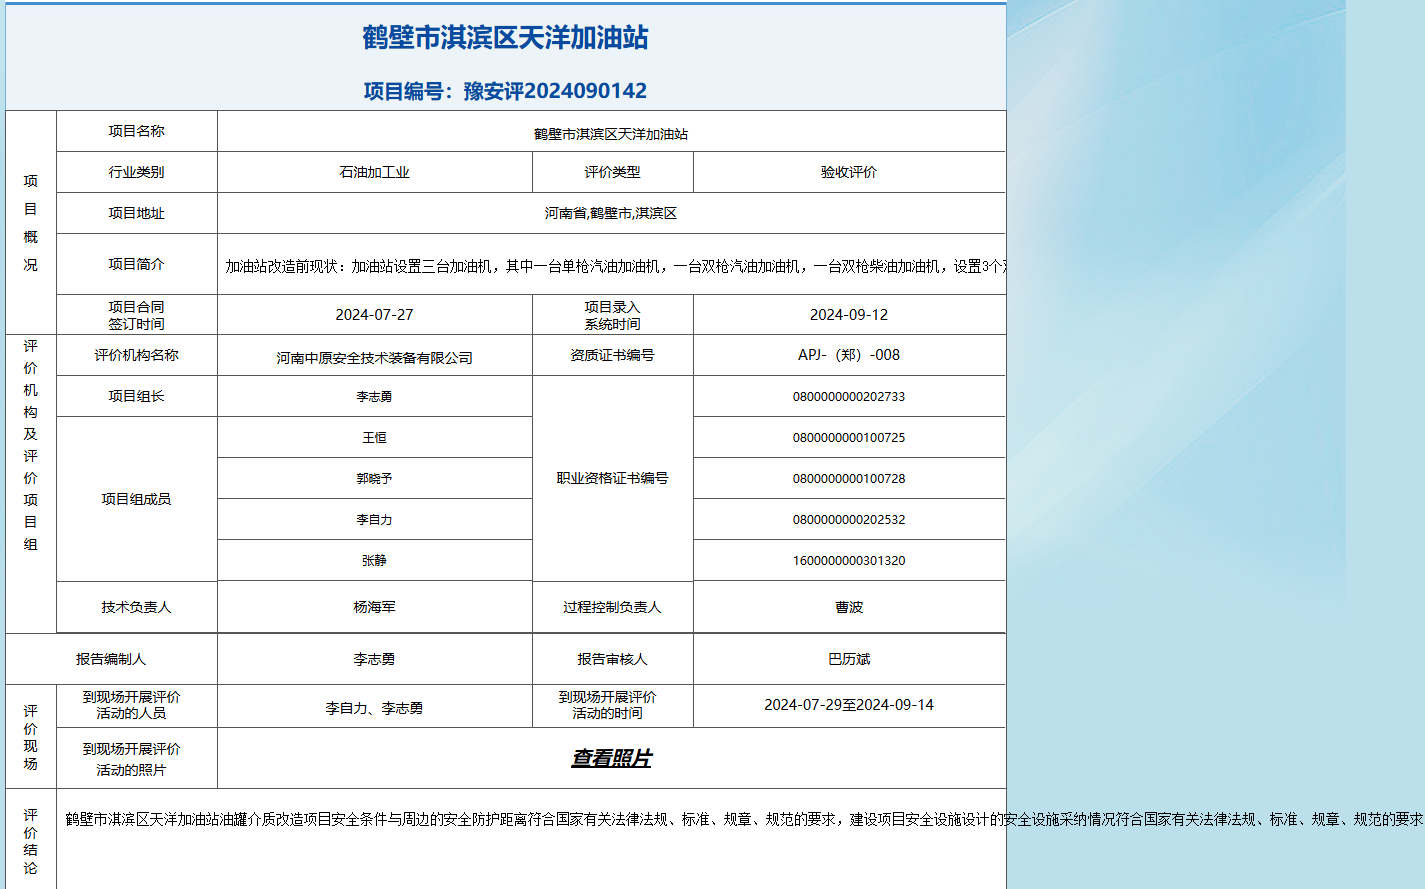
Task: Select project number 豫安评2024090142 heading
Action: coord(505,91)
